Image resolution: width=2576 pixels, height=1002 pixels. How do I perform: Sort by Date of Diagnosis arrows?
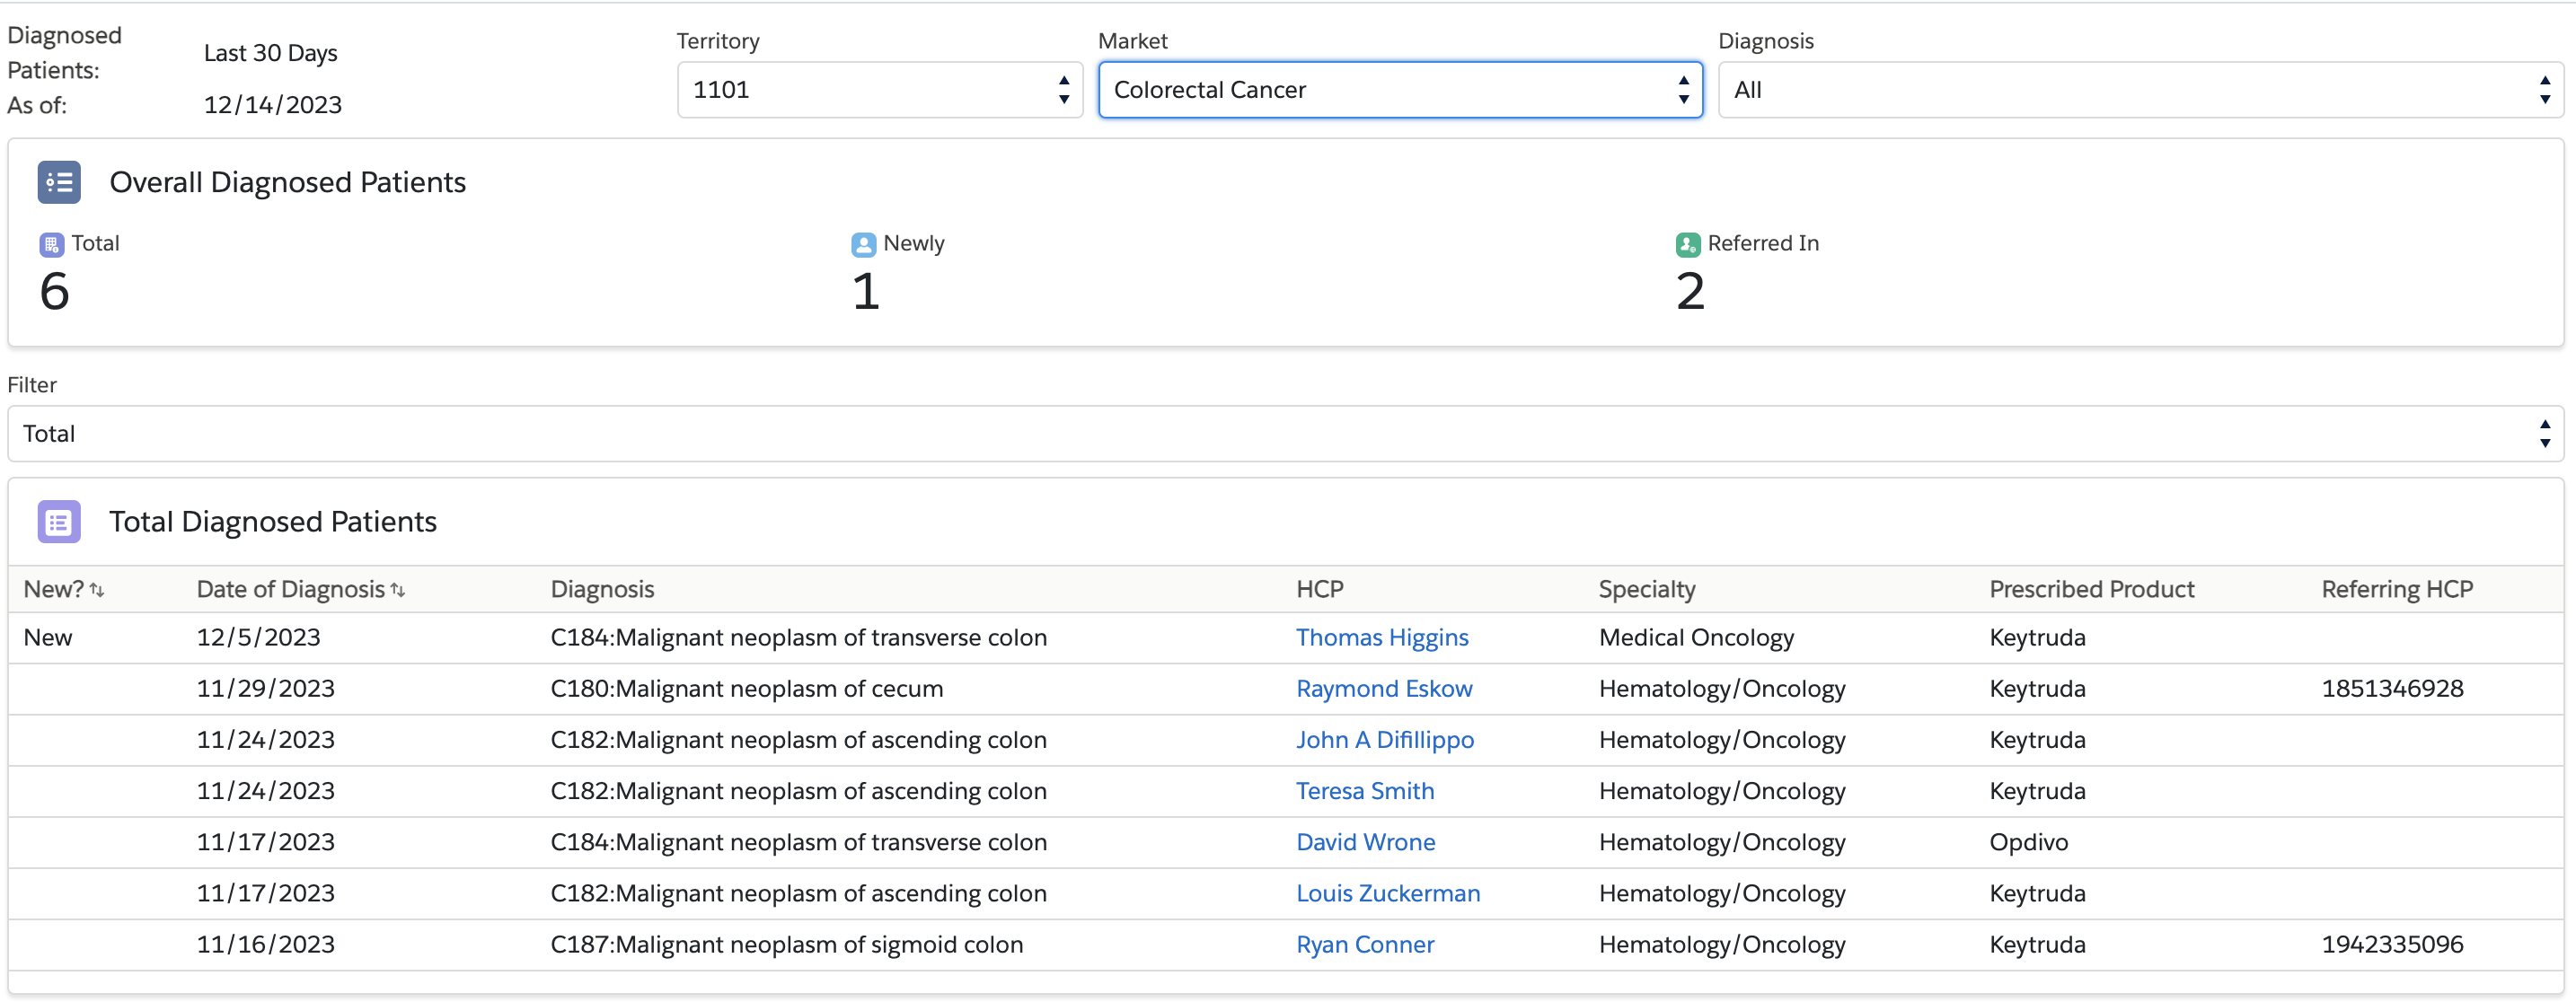click(398, 590)
